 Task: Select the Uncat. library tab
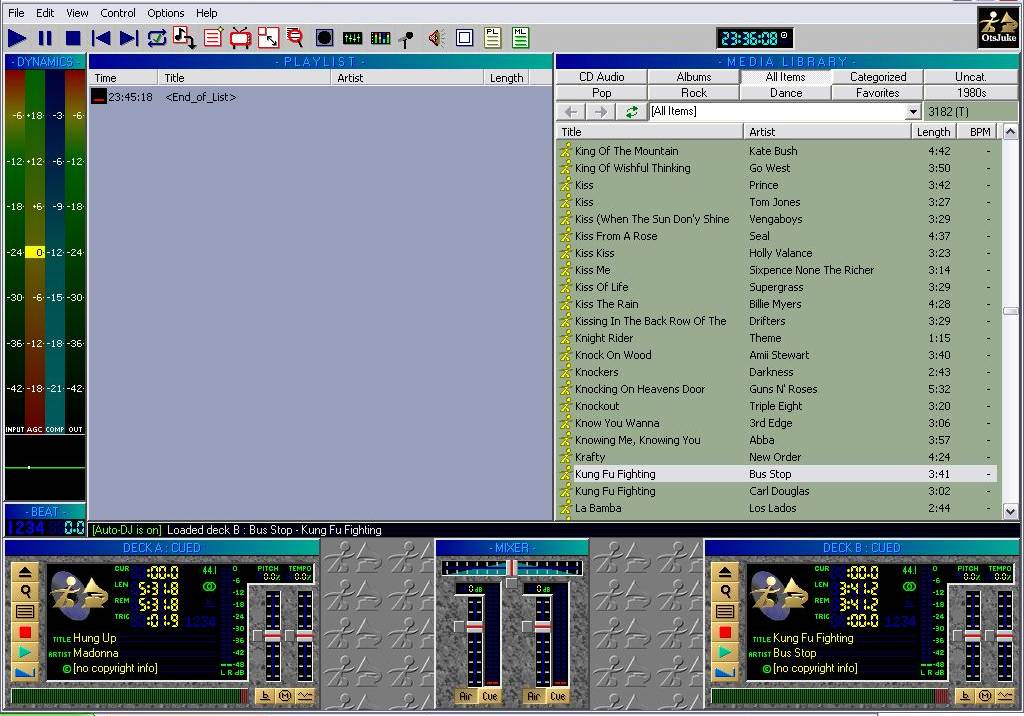pyautogui.click(x=970, y=77)
